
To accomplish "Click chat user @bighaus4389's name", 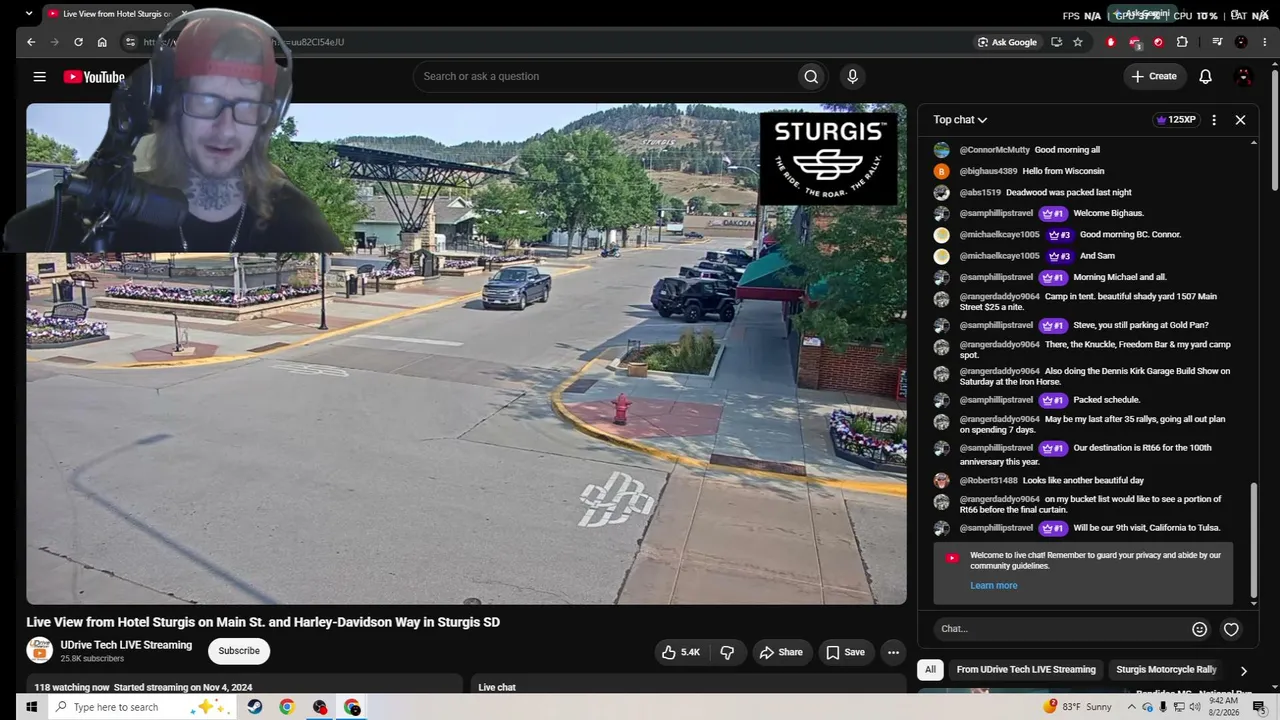I will 988,171.
